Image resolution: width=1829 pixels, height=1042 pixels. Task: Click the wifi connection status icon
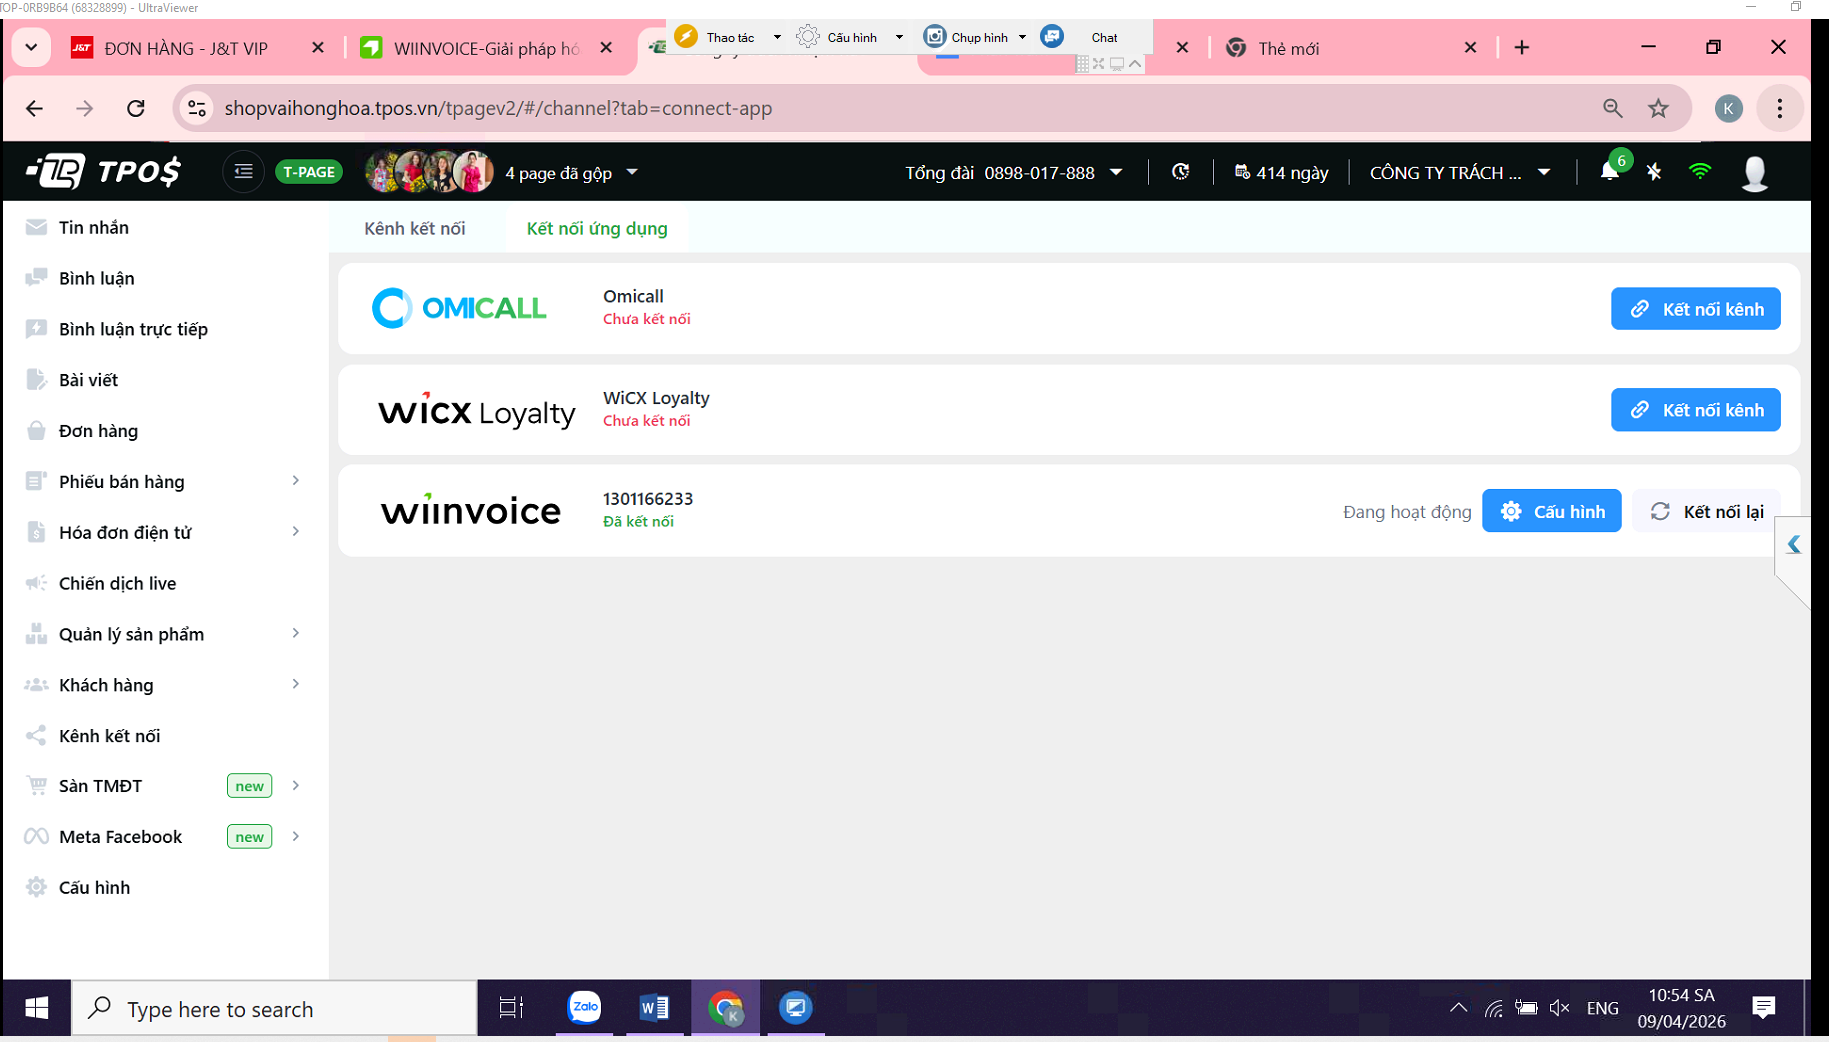click(1699, 172)
